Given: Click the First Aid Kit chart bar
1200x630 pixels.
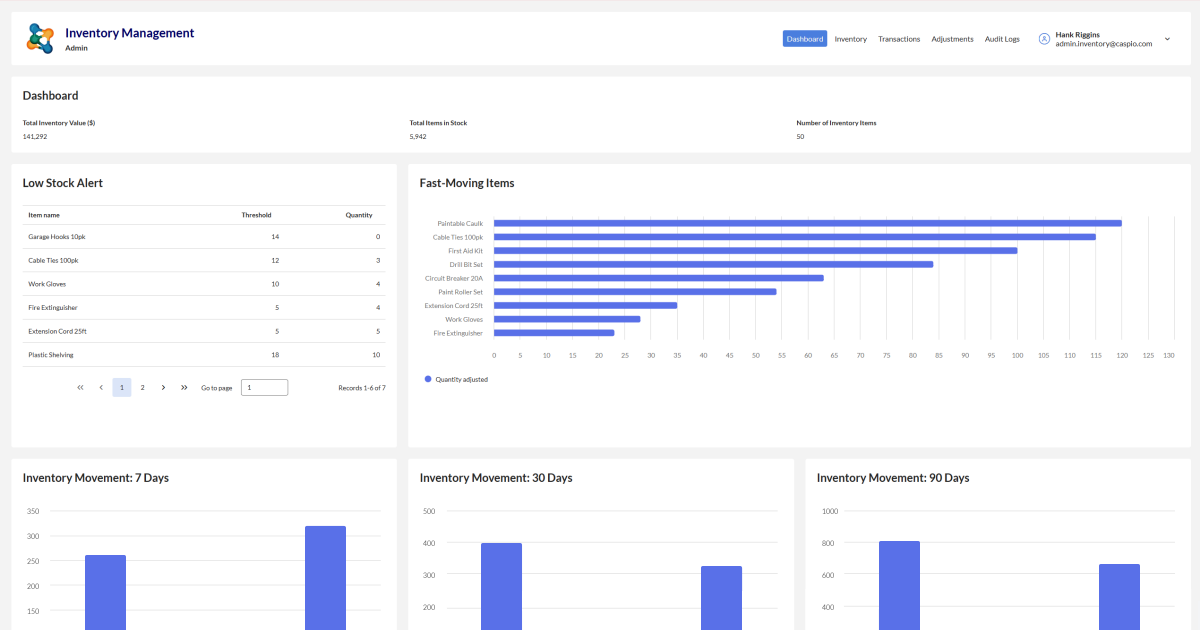Looking at the screenshot, I should [x=756, y=250].
